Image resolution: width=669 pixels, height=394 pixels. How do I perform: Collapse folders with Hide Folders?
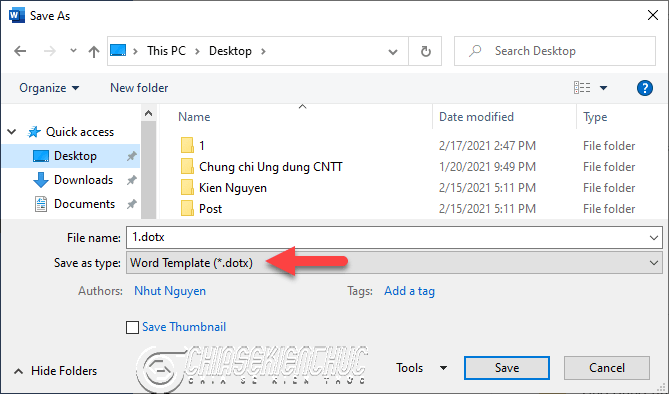point(55,371)
